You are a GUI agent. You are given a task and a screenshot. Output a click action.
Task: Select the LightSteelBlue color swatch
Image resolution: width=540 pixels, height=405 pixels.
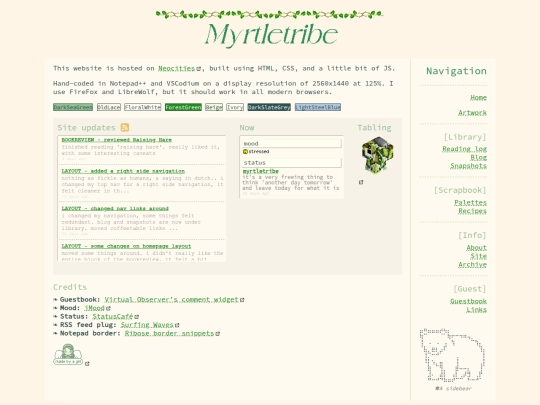coord(318,107)
